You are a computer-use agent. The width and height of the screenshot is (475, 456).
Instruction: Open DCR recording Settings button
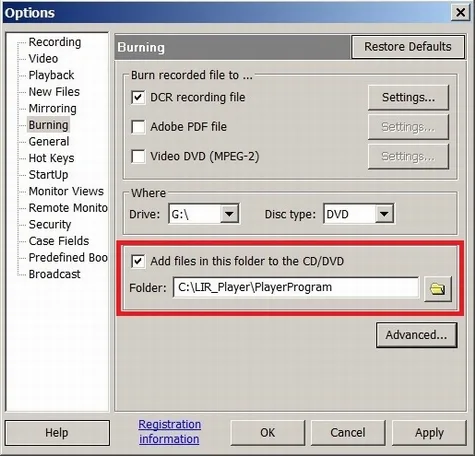click(x=408, y=97)
